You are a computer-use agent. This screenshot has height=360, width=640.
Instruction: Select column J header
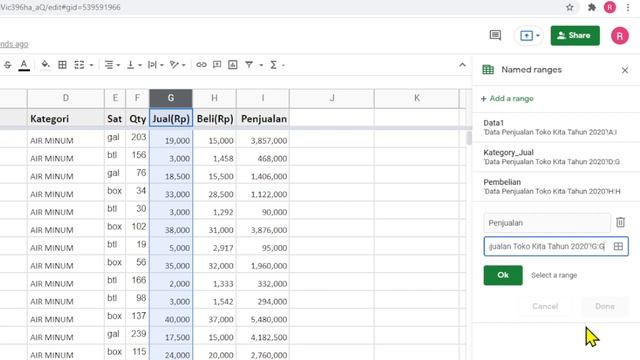tap(332, 98)
